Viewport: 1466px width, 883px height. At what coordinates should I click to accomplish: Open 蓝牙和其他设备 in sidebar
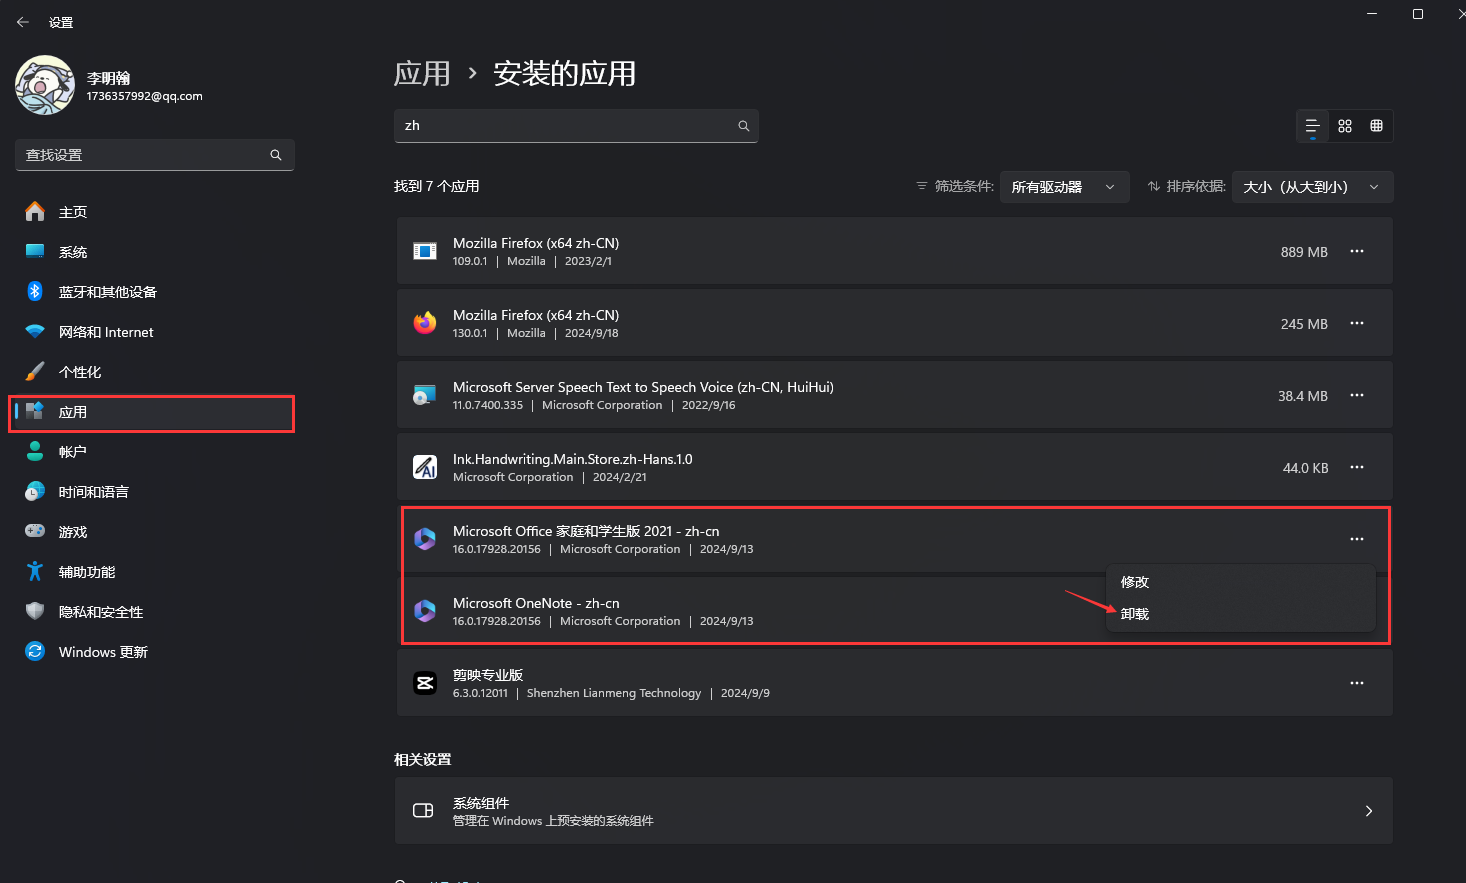pyautogui.click(x=107, y=292)
